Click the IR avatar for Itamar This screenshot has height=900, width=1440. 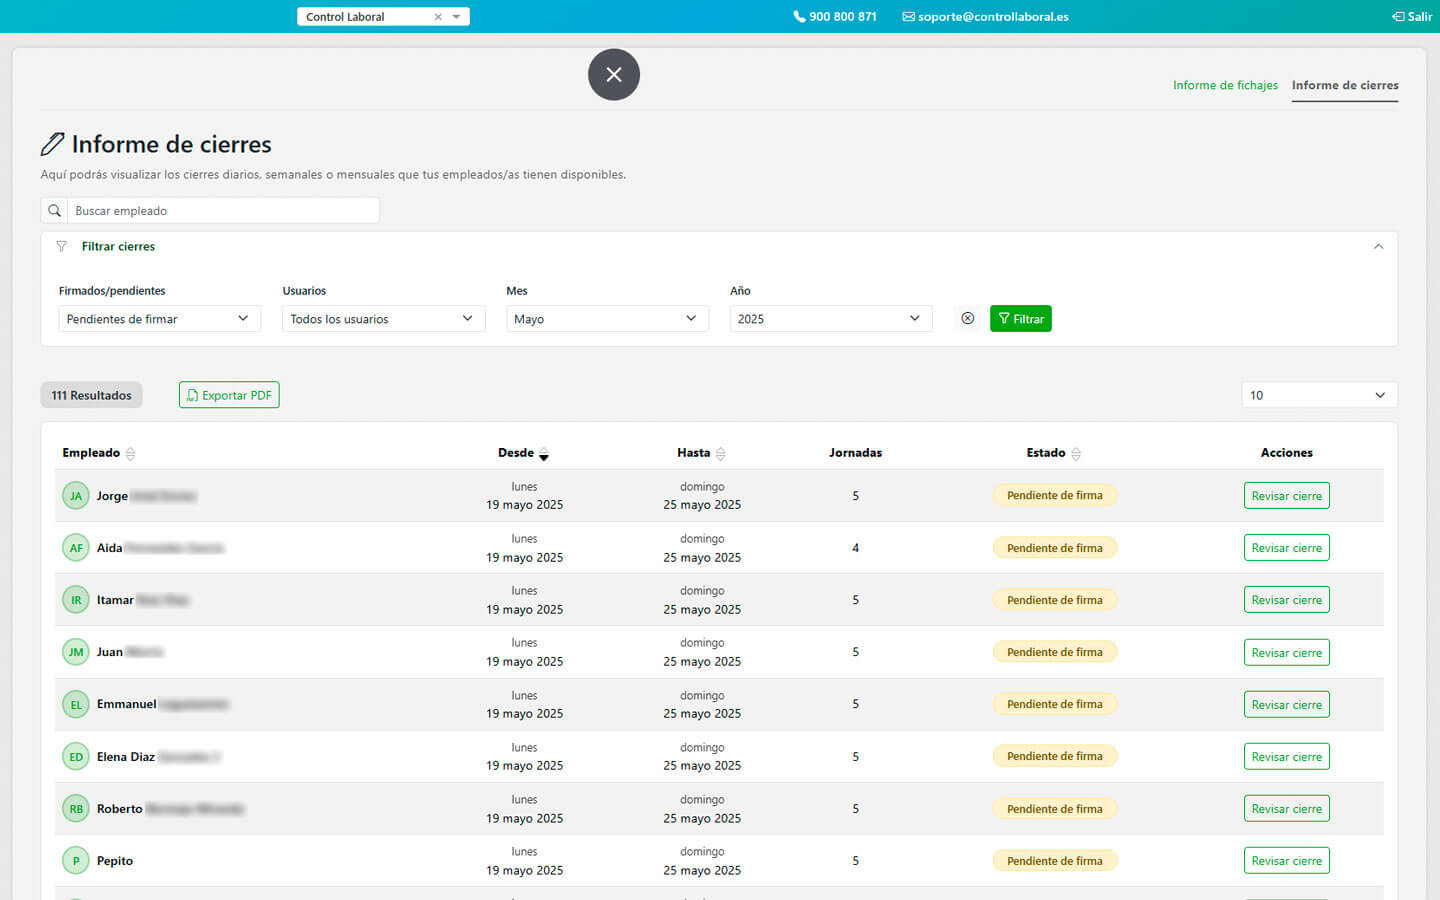click(76, 600)
